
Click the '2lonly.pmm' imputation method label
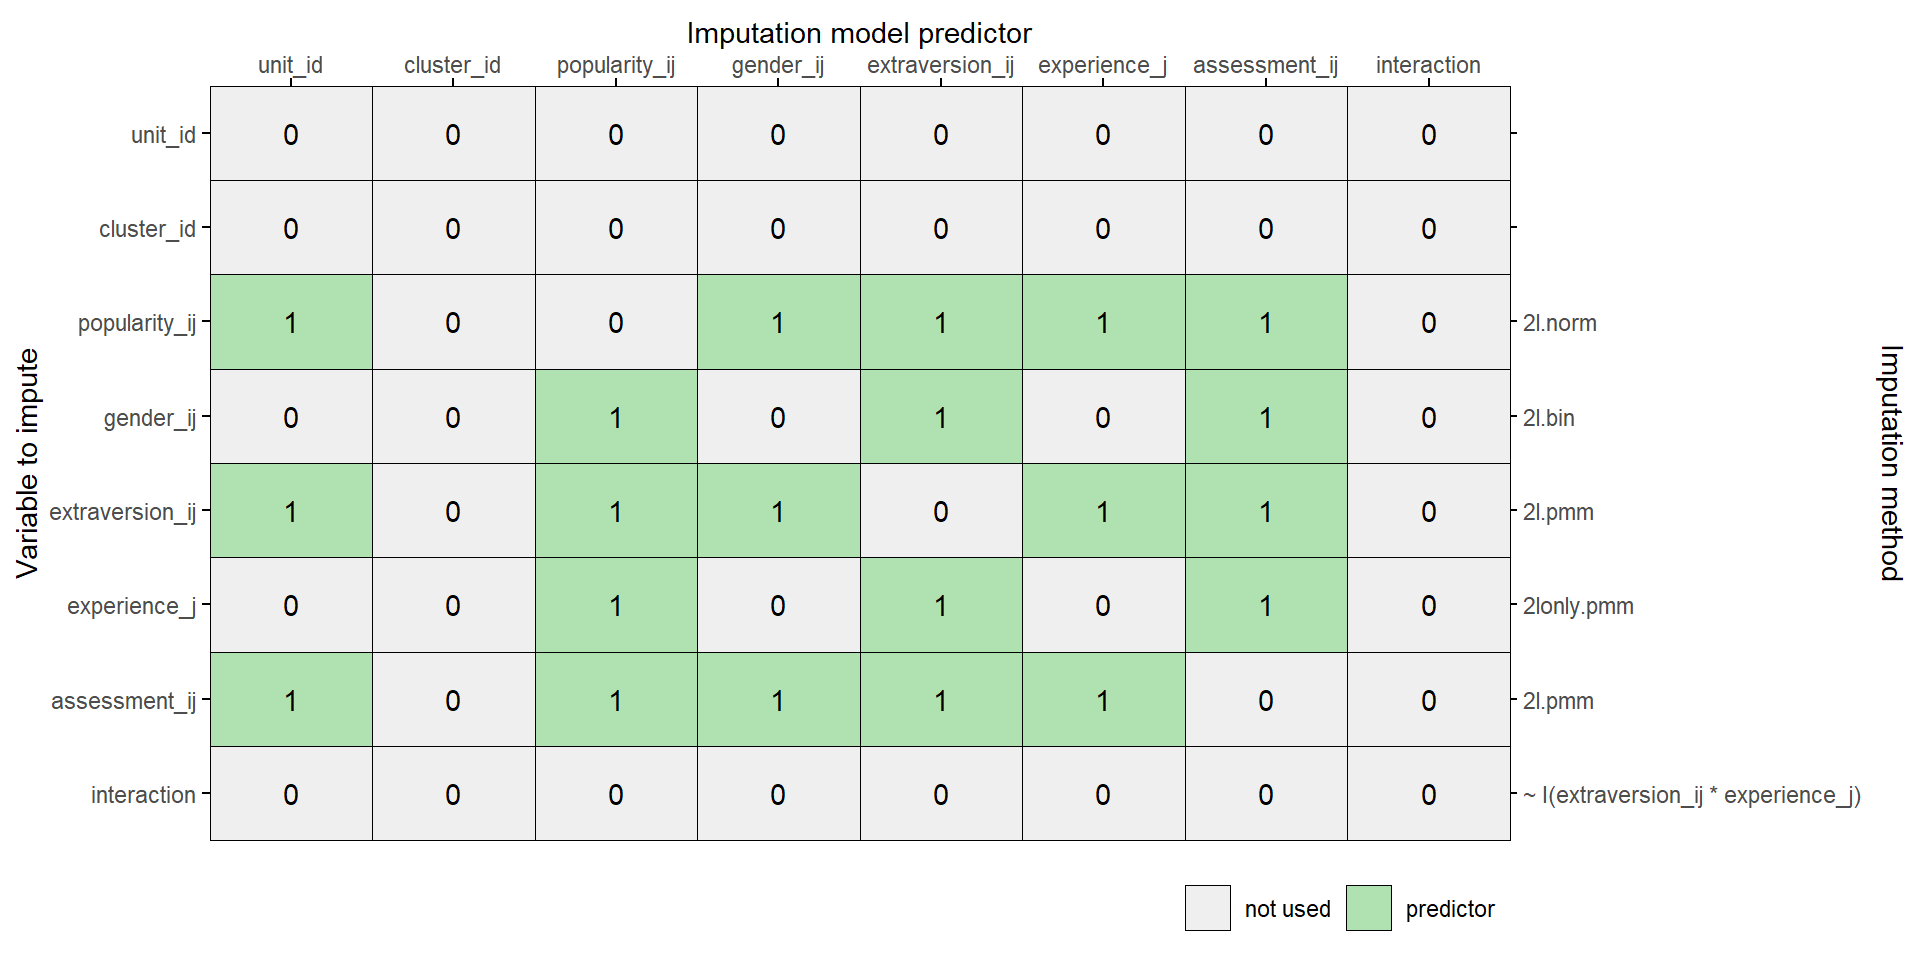click(x=1577, y=606)
